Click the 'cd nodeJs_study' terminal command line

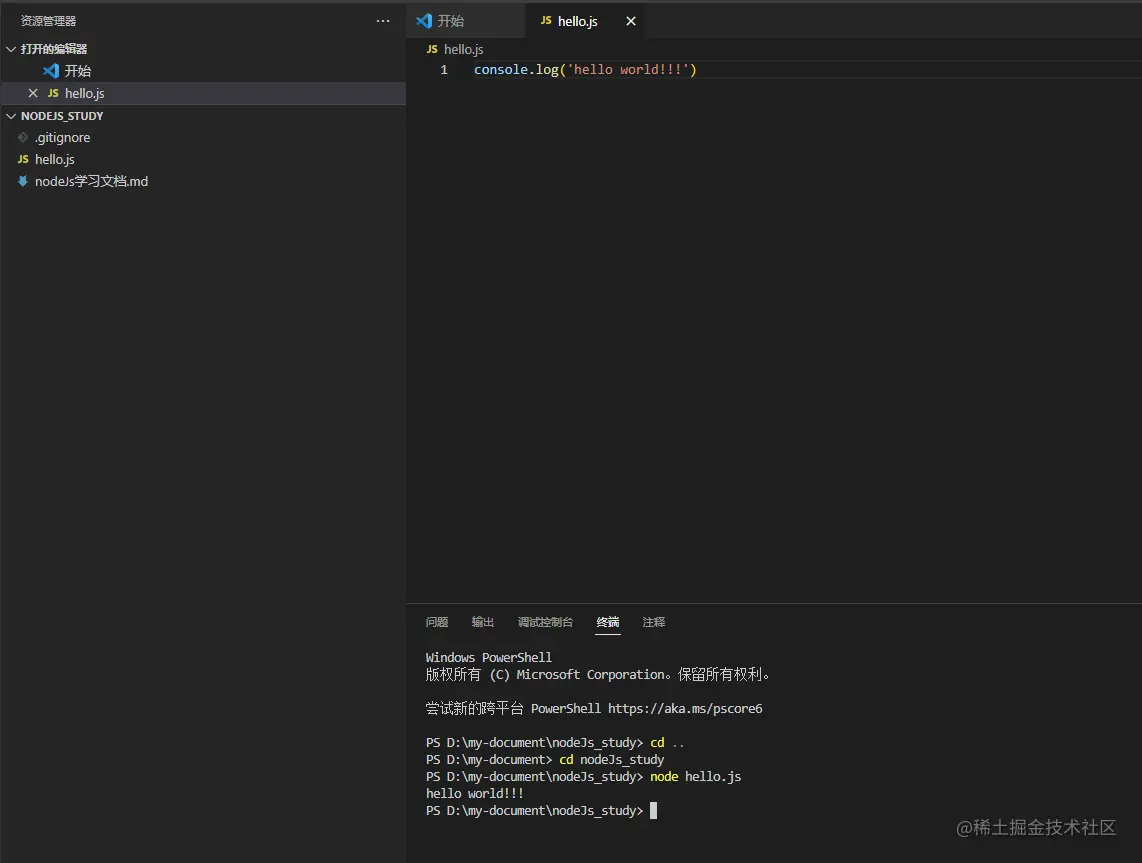tap(545, 760)
